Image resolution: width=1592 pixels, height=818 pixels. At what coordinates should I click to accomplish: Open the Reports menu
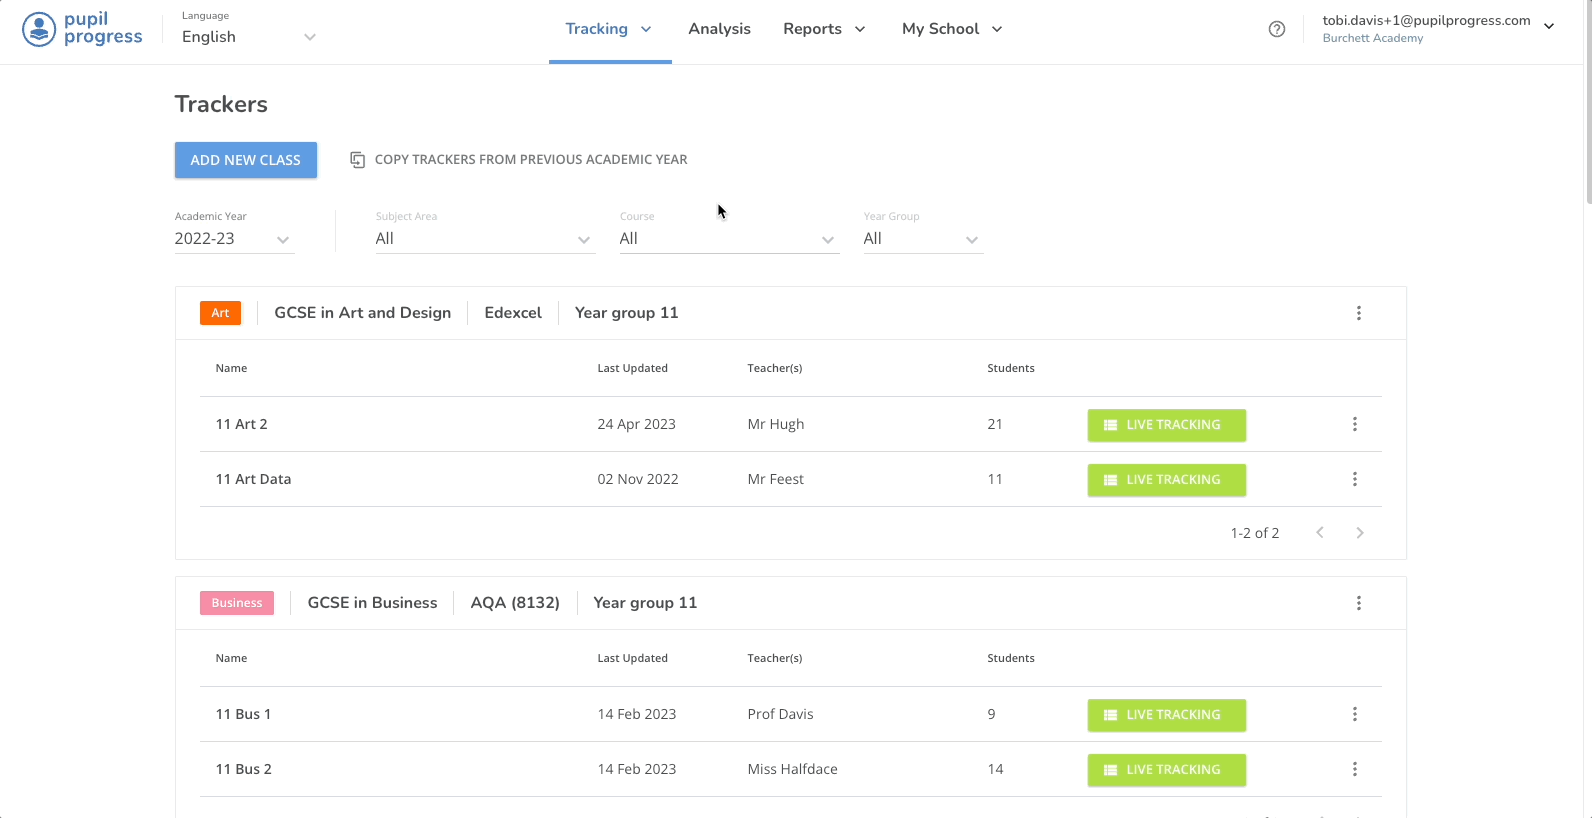tap(824, 29)
